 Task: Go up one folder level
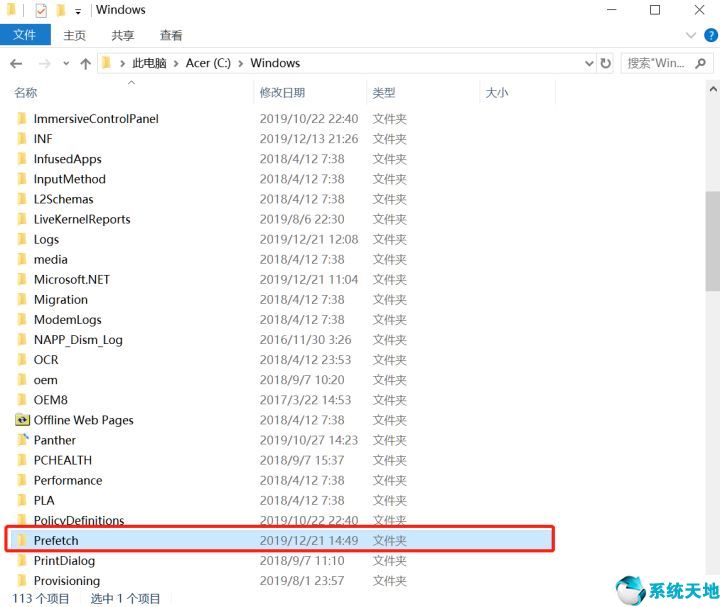tap(85, 63)
